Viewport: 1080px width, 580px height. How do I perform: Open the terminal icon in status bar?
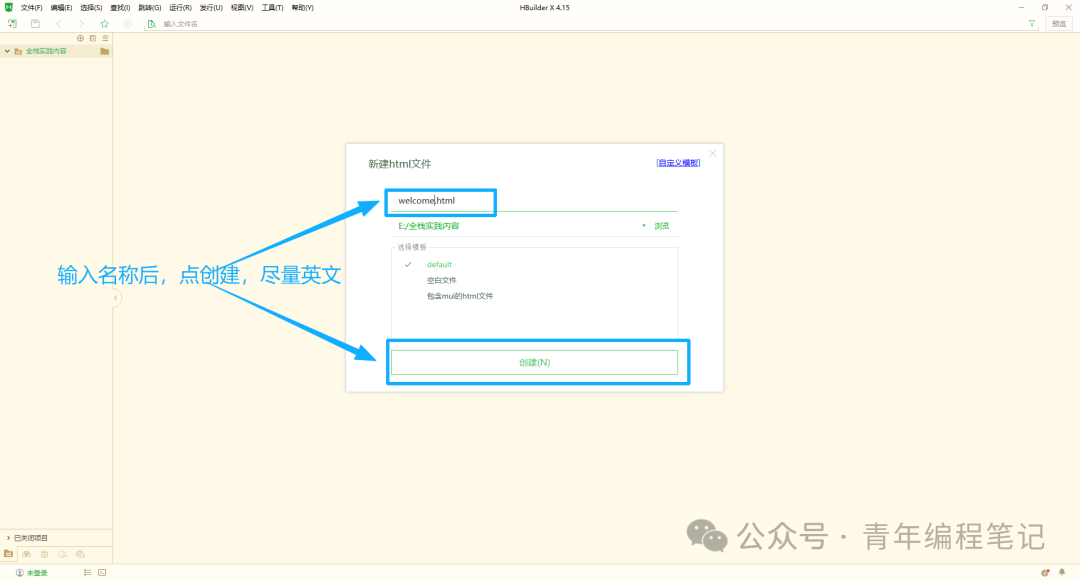coord(102,572)
